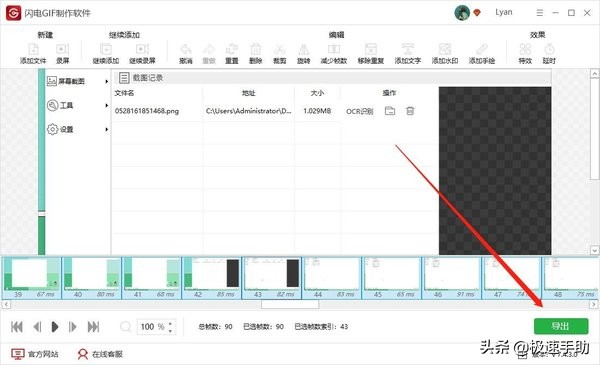Click timeline scrollbar right arrow
The width and height of the screenshot is (600, 365).
(x=593, y=305)
